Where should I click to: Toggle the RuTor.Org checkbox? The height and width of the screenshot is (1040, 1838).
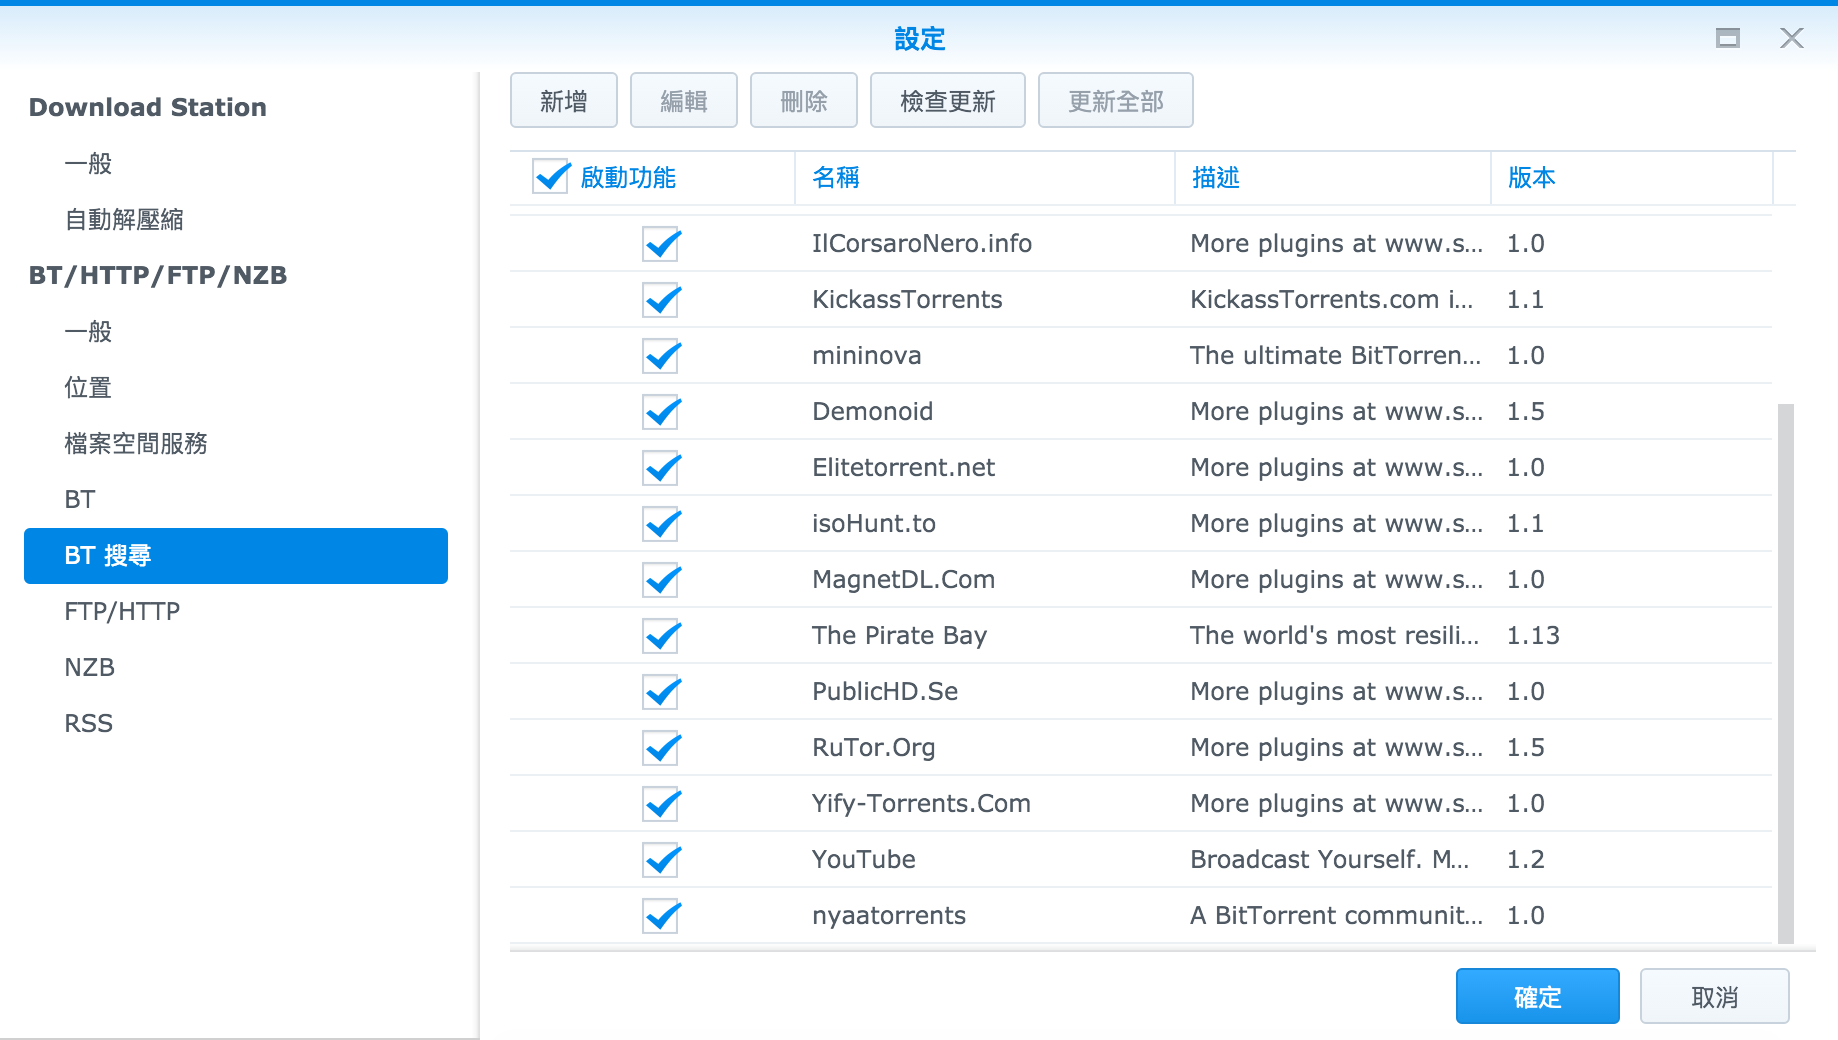pyautogui.click(x=661, y=748)
